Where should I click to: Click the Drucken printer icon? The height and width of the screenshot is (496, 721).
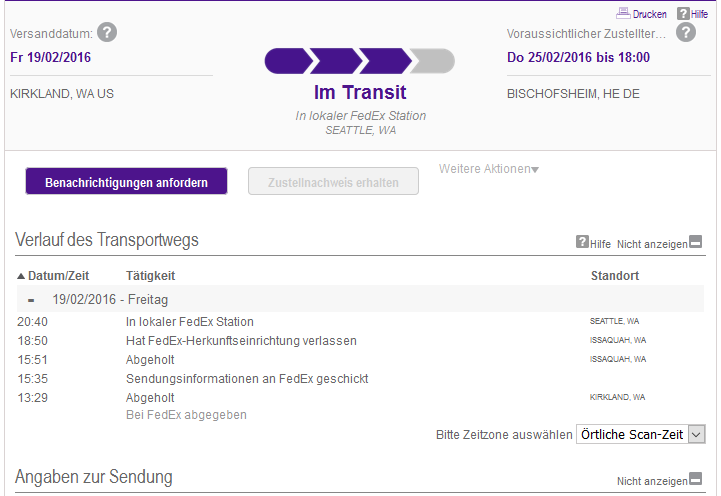(623, 13)
